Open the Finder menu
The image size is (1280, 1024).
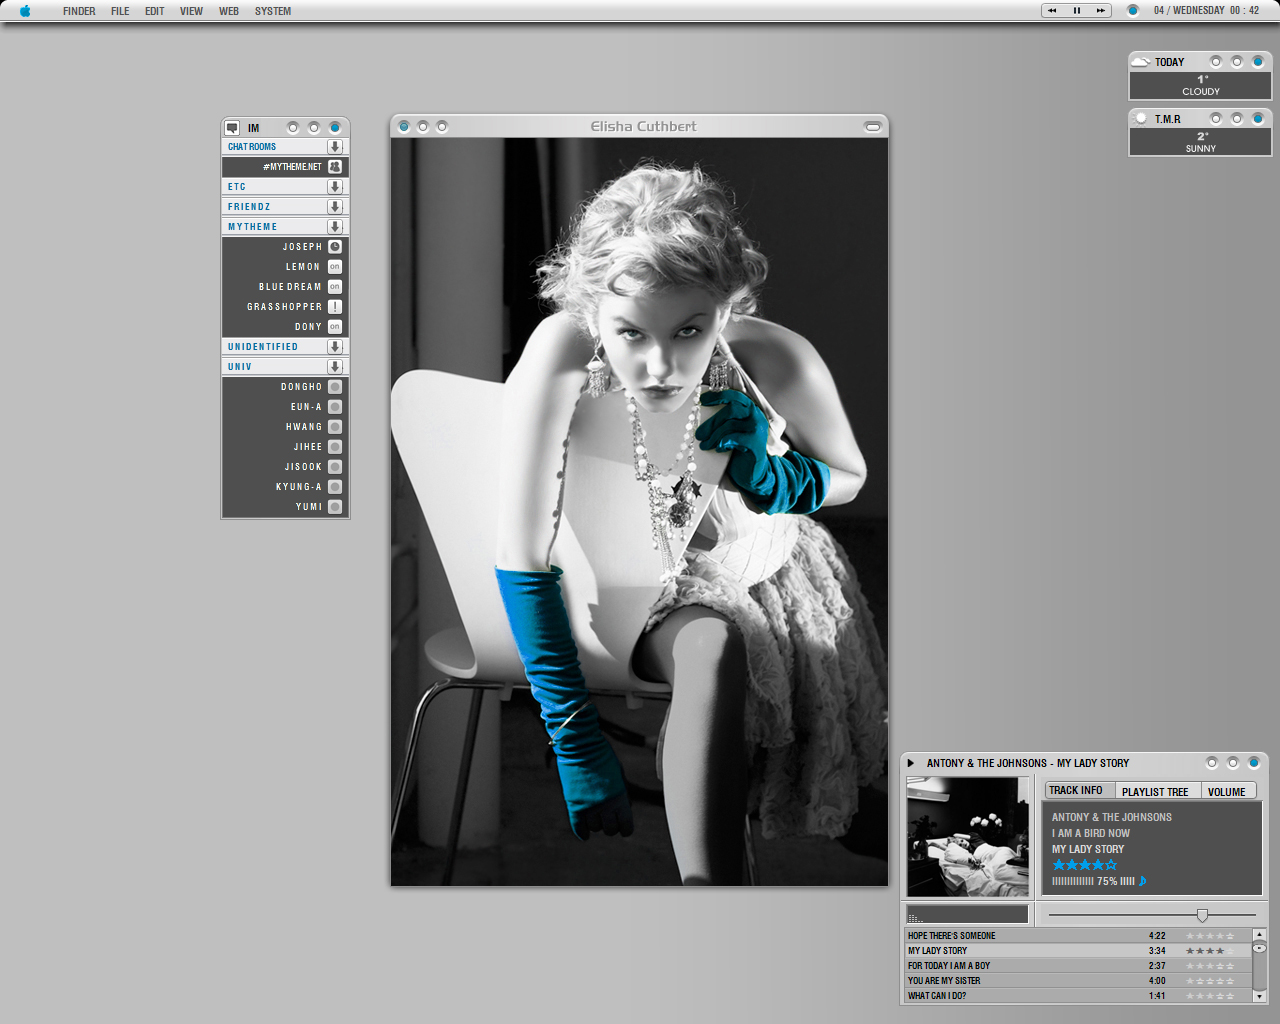point(79,11)
